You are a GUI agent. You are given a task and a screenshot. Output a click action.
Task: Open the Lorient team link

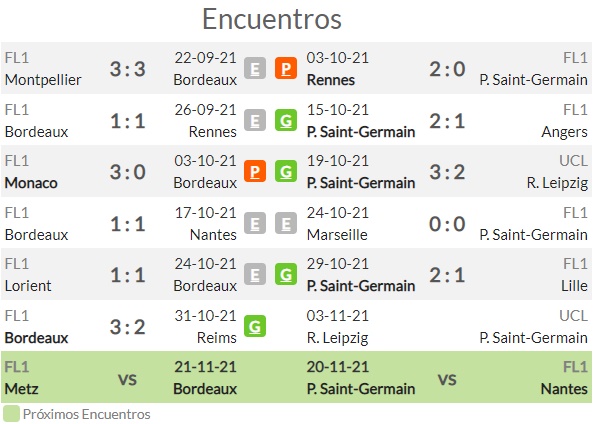[28, 286]
